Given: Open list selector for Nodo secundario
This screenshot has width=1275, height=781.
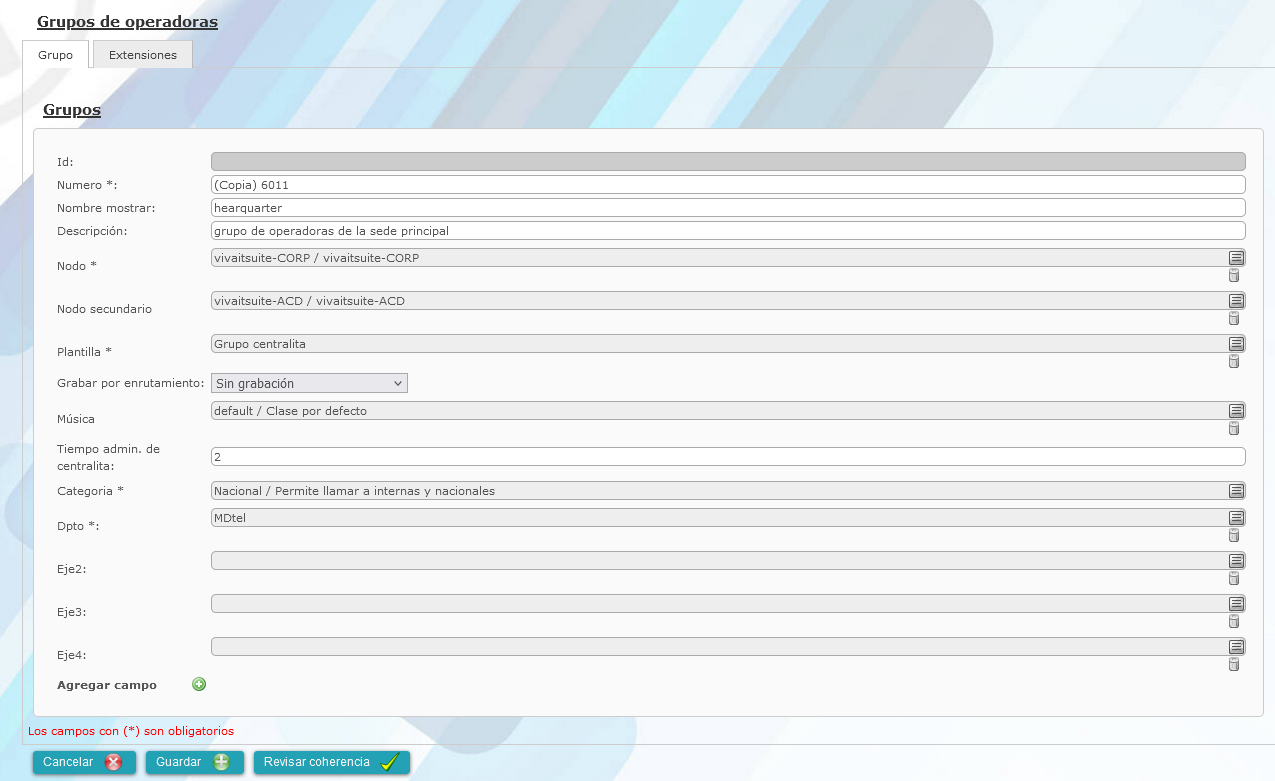Looking at the screenshot, I should pos(1236,301).
